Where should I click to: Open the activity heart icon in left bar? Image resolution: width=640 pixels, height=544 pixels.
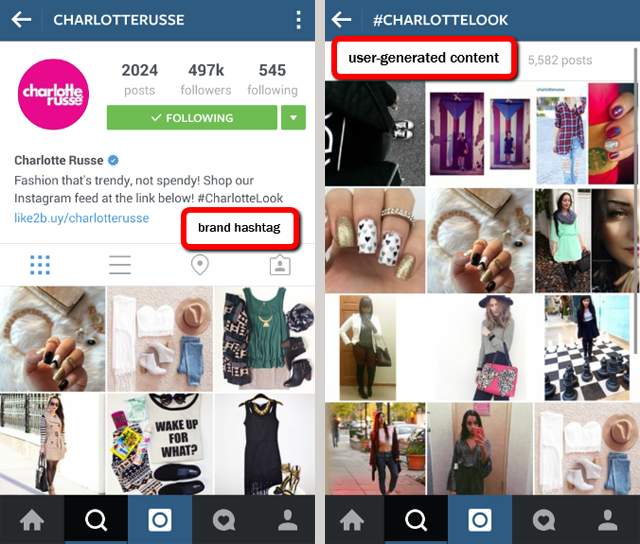224,520
